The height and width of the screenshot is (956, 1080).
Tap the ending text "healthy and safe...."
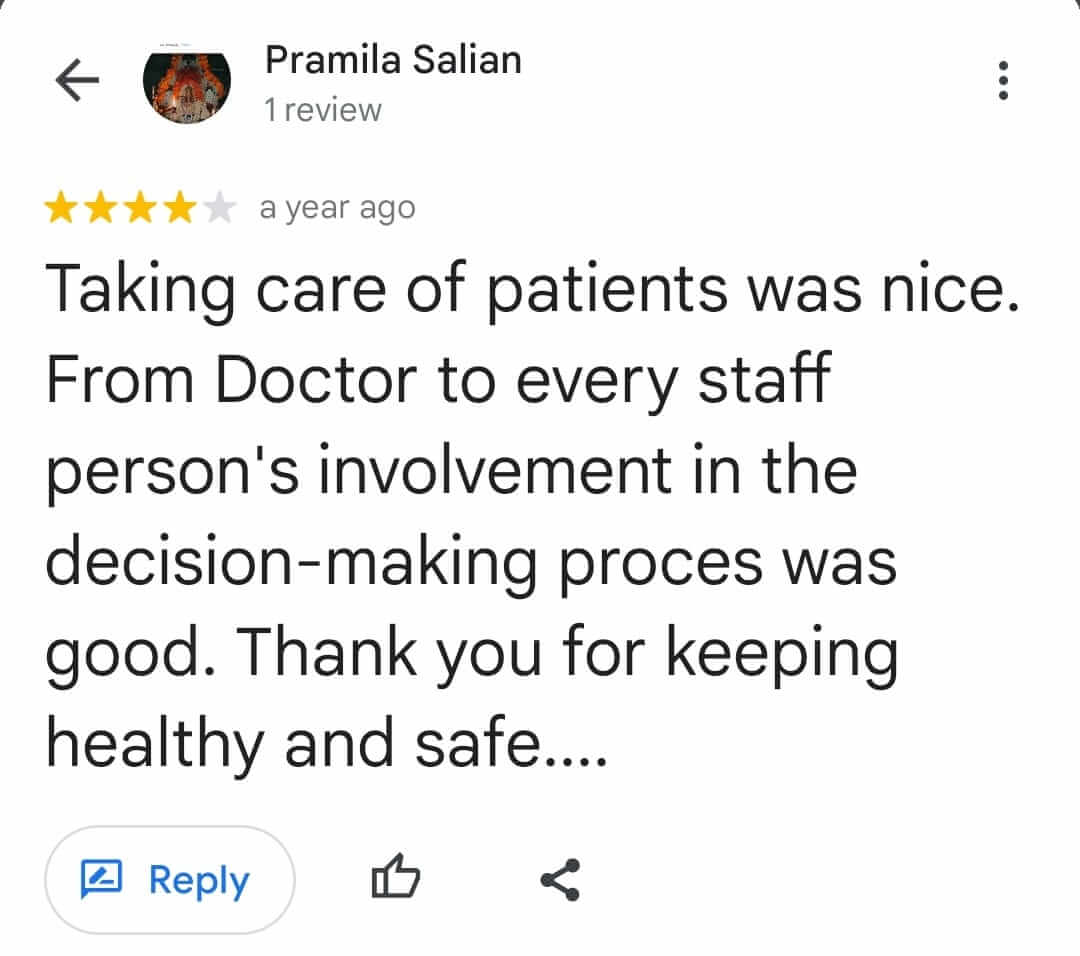click(327, 745)
